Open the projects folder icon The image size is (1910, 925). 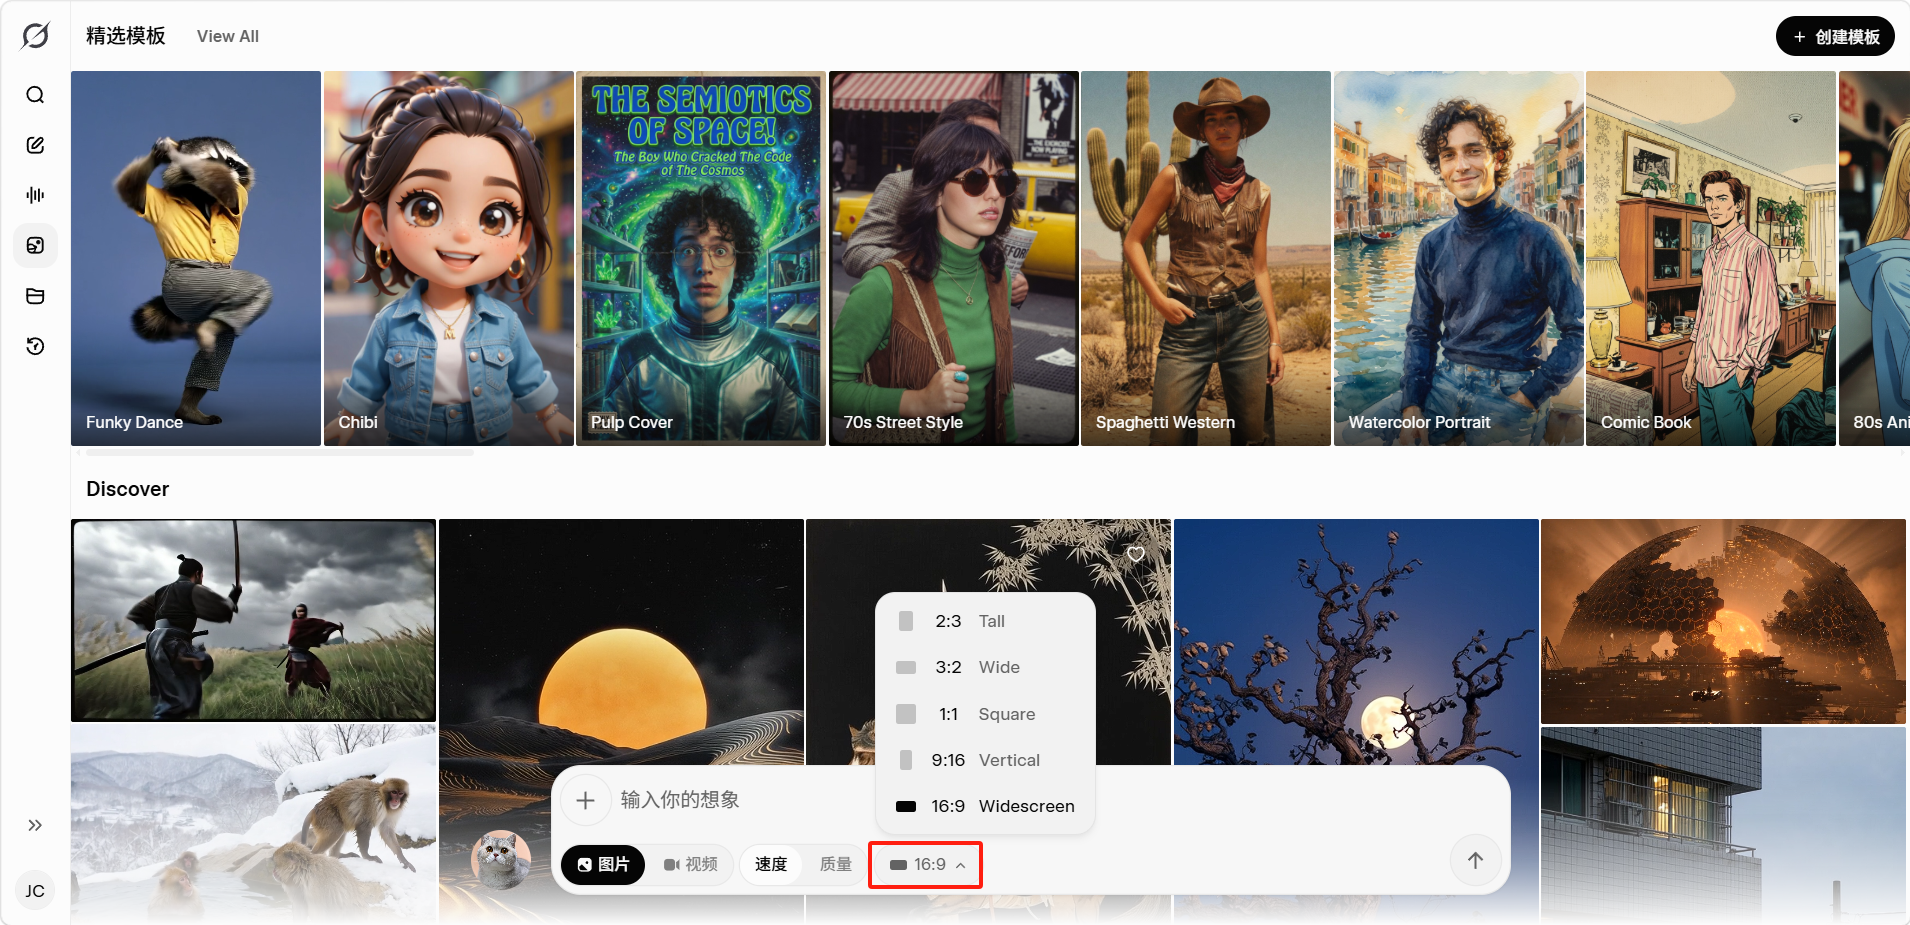click(35, 296)
